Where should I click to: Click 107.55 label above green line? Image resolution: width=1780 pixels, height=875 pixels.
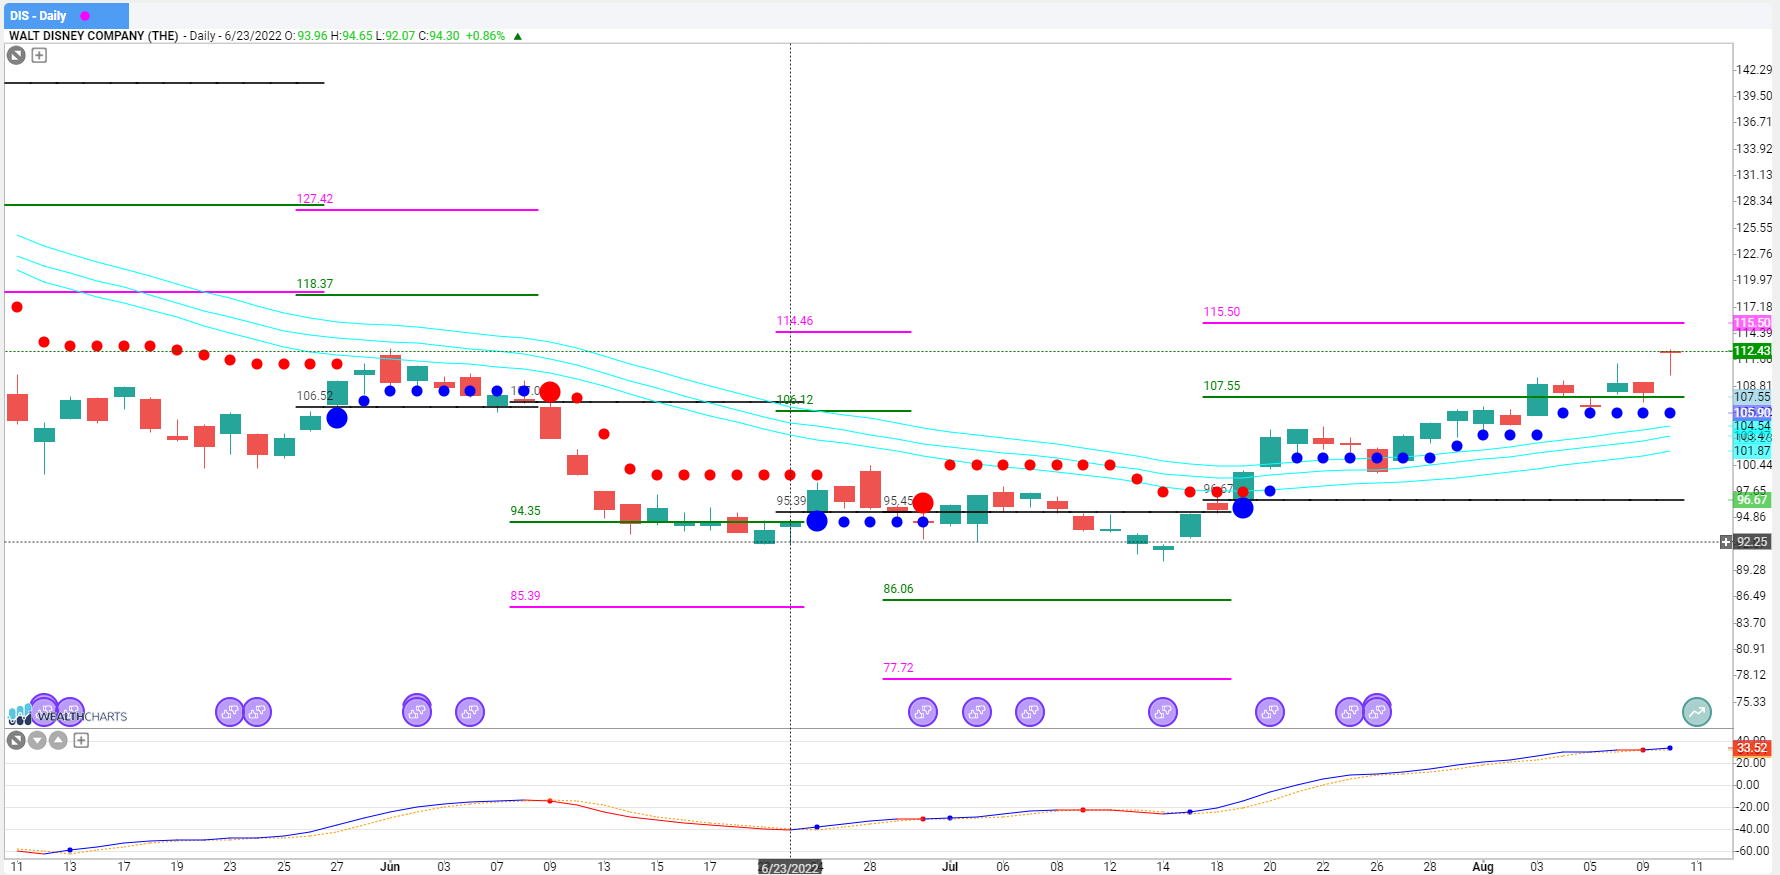1222,386
